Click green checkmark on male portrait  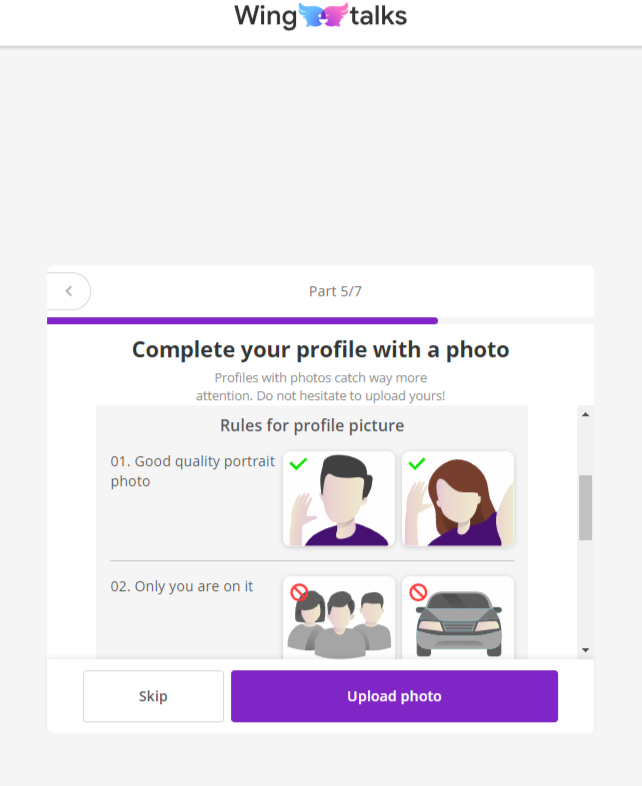298,464
